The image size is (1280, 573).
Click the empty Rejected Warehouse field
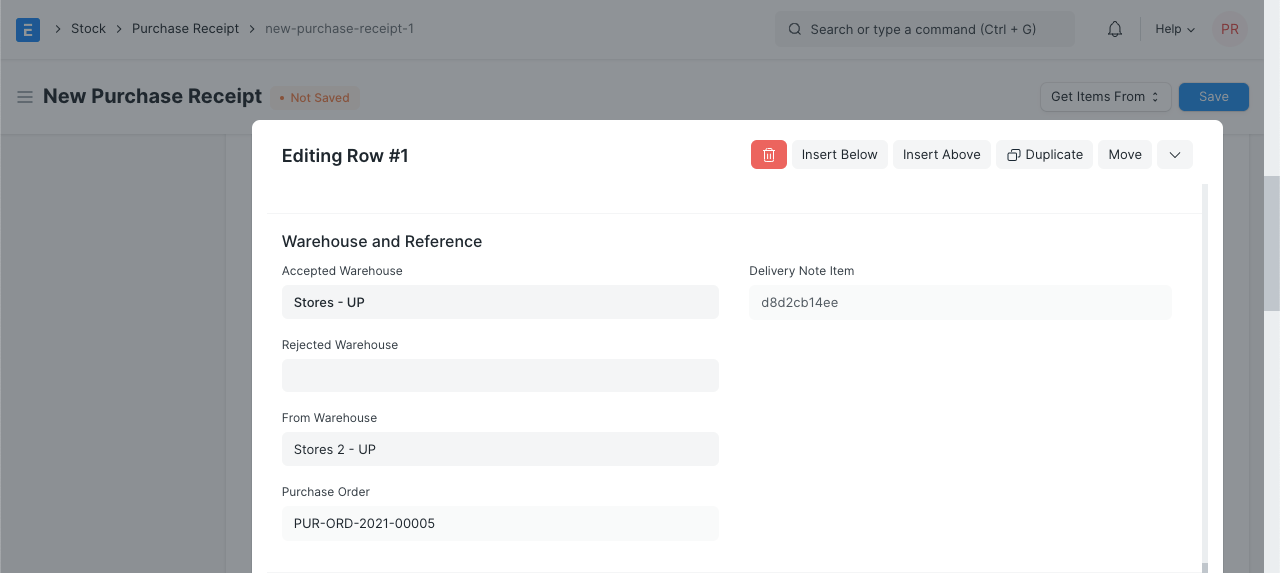(x=500, y=376)
